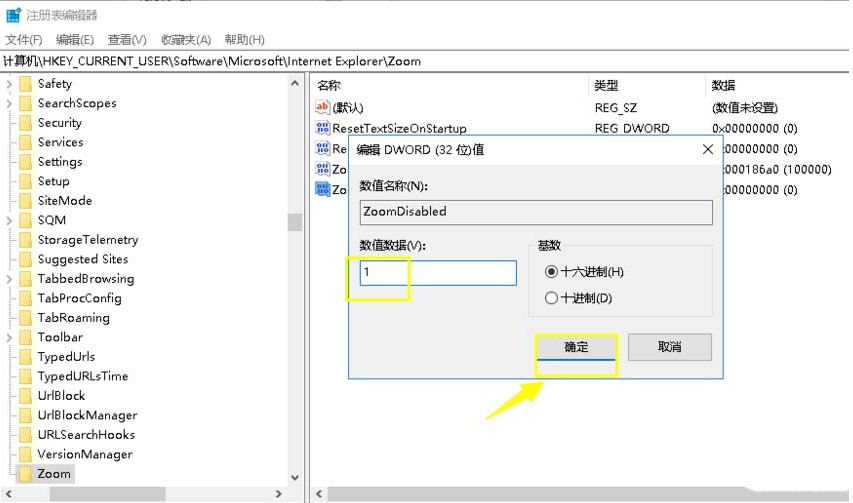Click the tree pane scroll right arrow

[x=279, y=494]
